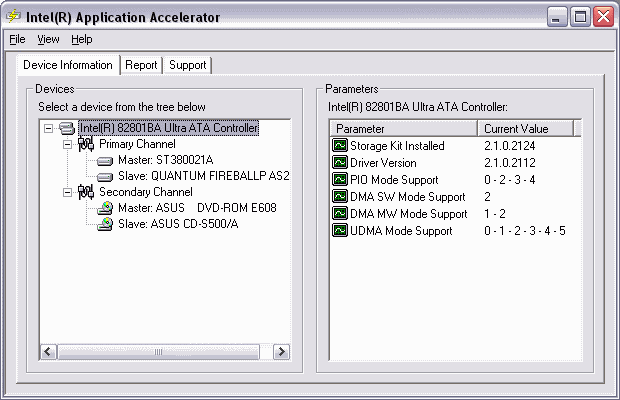Click the Secondary Channel connector icon

click(86, 192)
